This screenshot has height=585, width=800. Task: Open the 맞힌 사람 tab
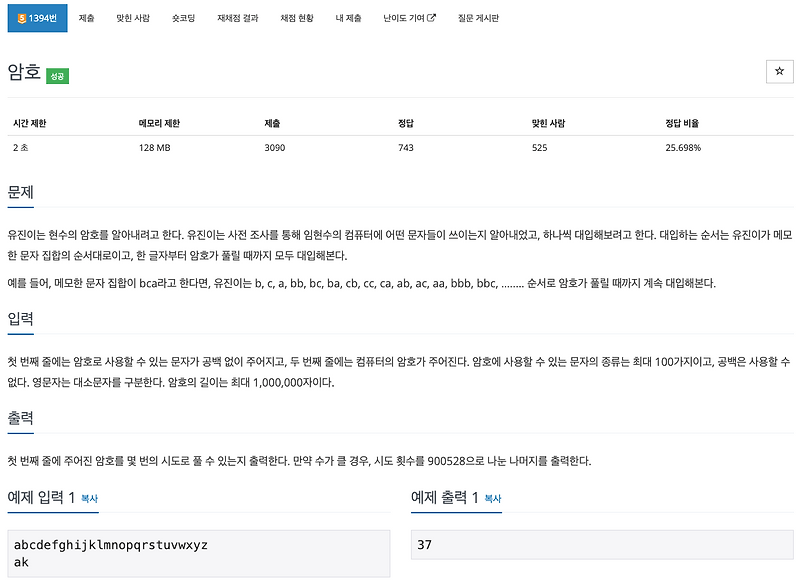(131, 18)
